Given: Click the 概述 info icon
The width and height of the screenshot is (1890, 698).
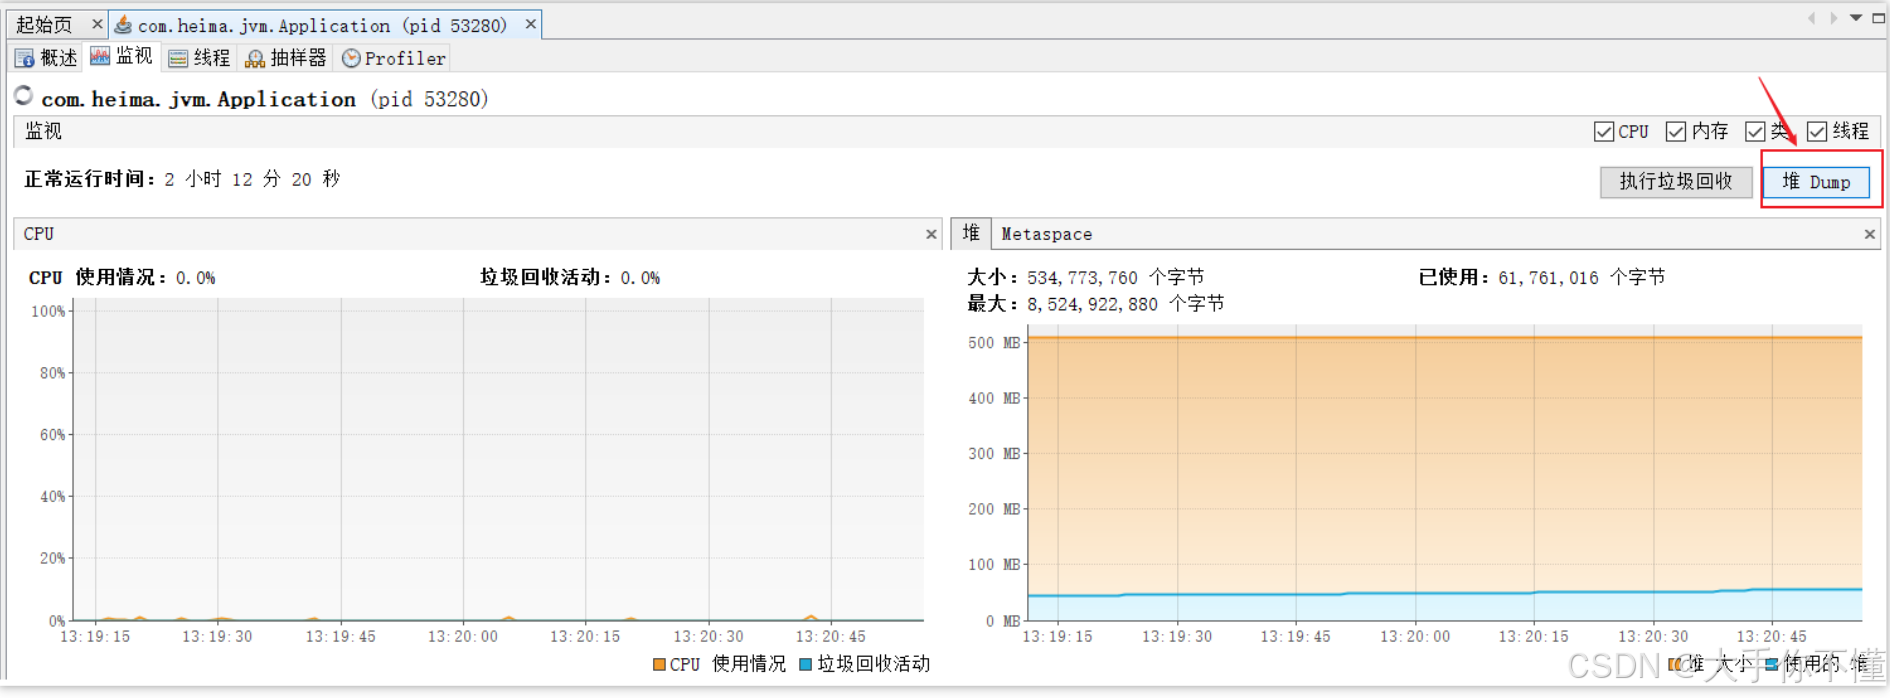Looking at the screenshot, I should coord(24,59).
